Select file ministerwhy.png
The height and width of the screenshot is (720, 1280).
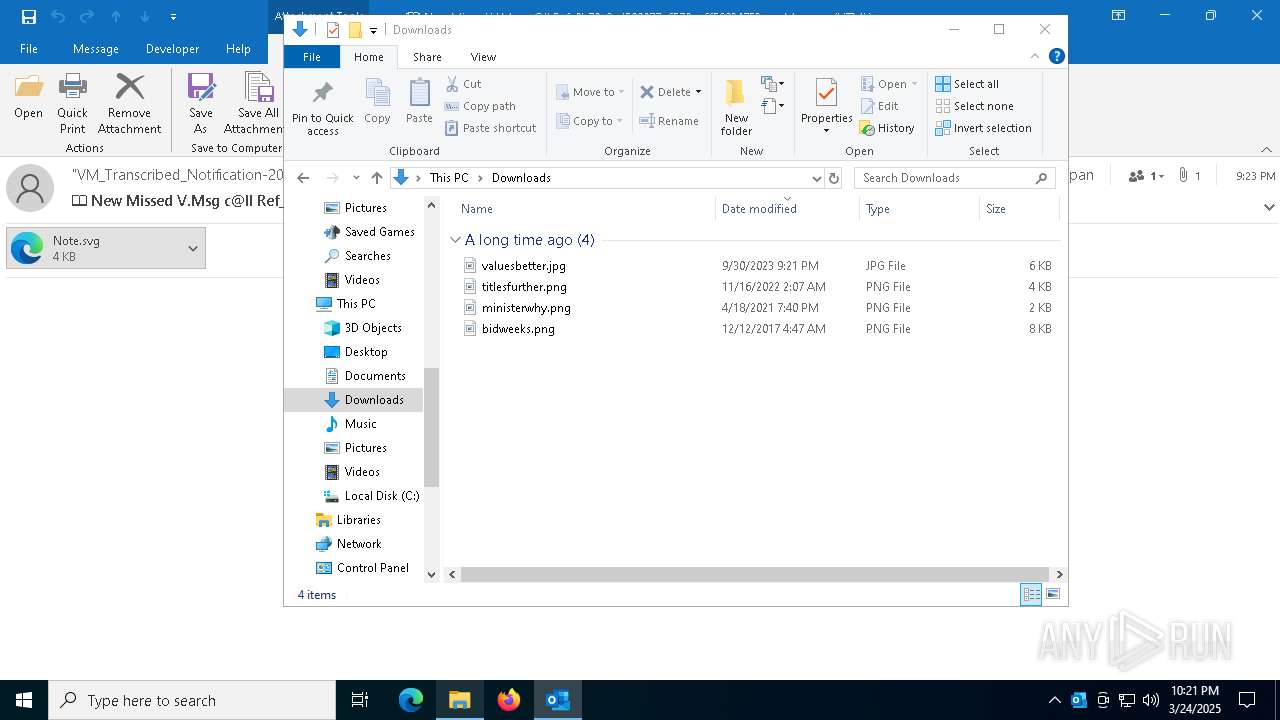(526, 308)
